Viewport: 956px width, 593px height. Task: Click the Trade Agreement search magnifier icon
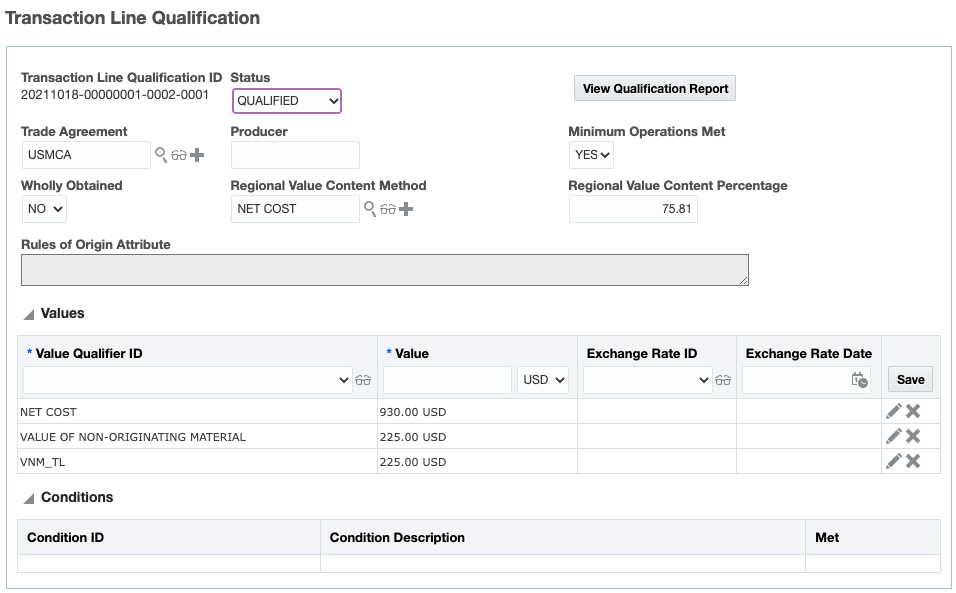(x=160, y=155)
